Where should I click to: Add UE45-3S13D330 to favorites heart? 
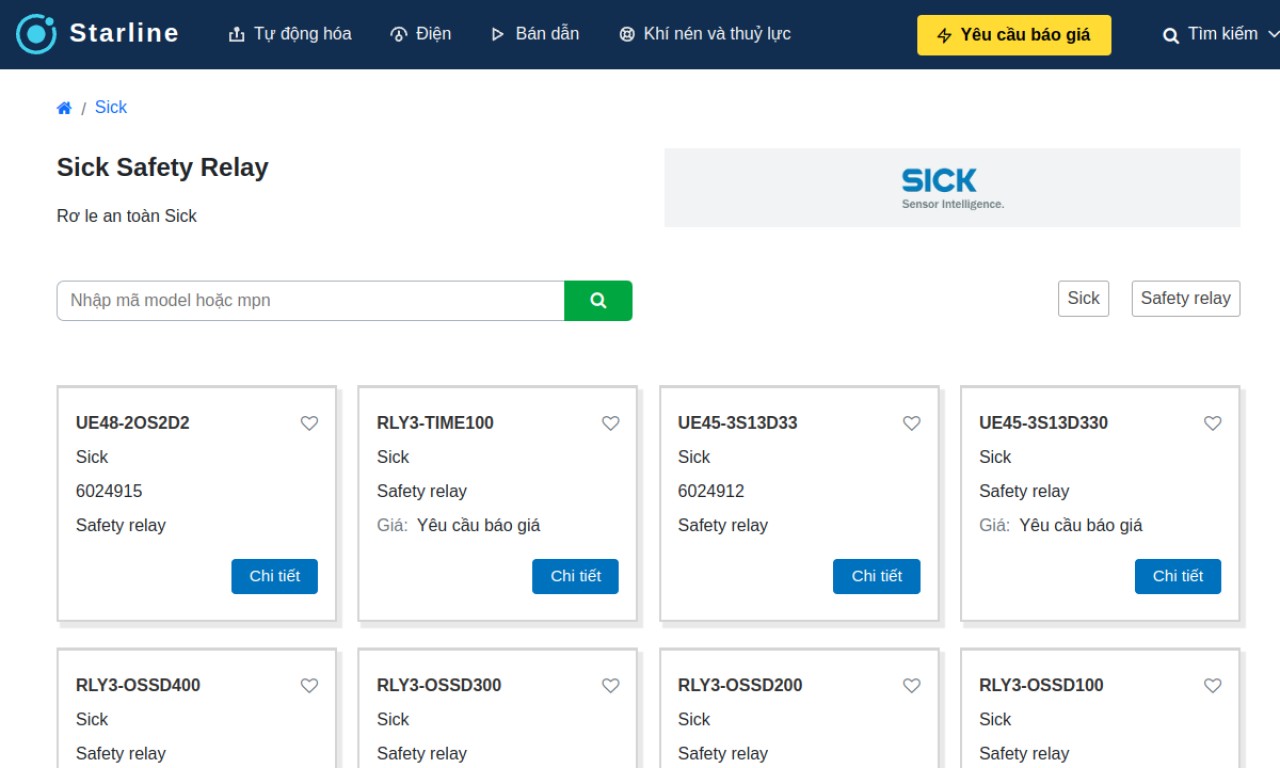[1212, 423]
